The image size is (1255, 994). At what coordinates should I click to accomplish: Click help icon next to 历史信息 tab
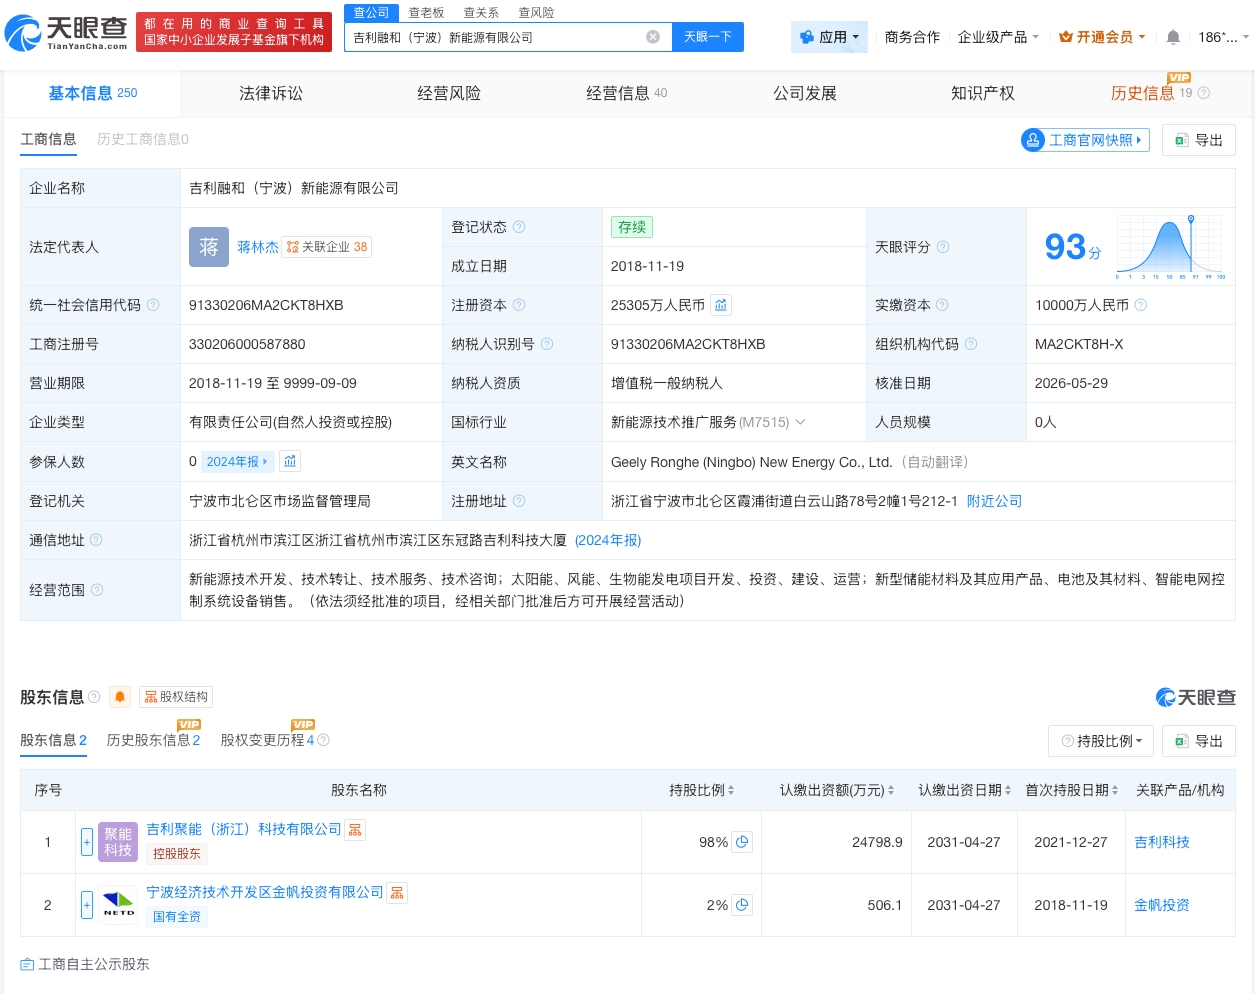(1204, 93)
